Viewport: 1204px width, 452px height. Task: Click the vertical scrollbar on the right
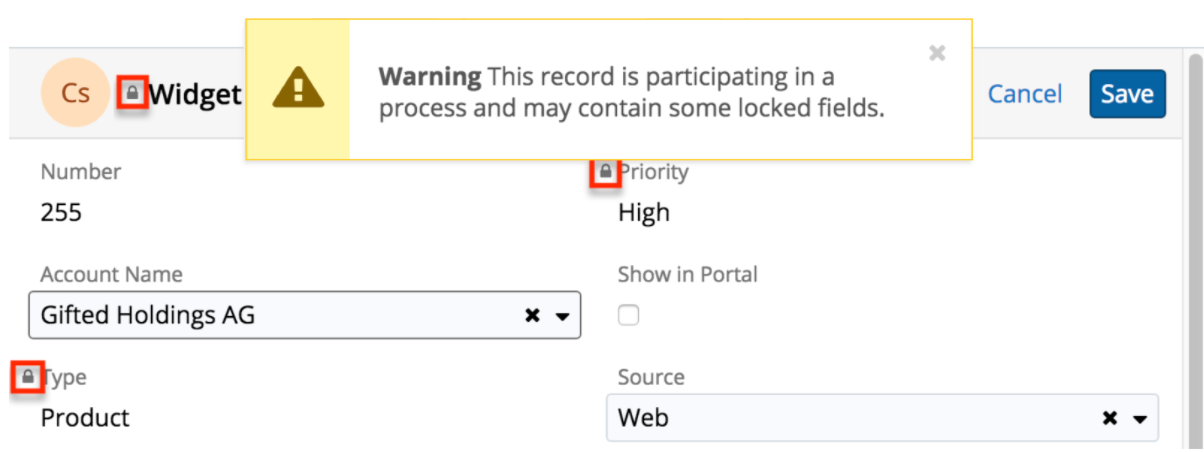1194,250
